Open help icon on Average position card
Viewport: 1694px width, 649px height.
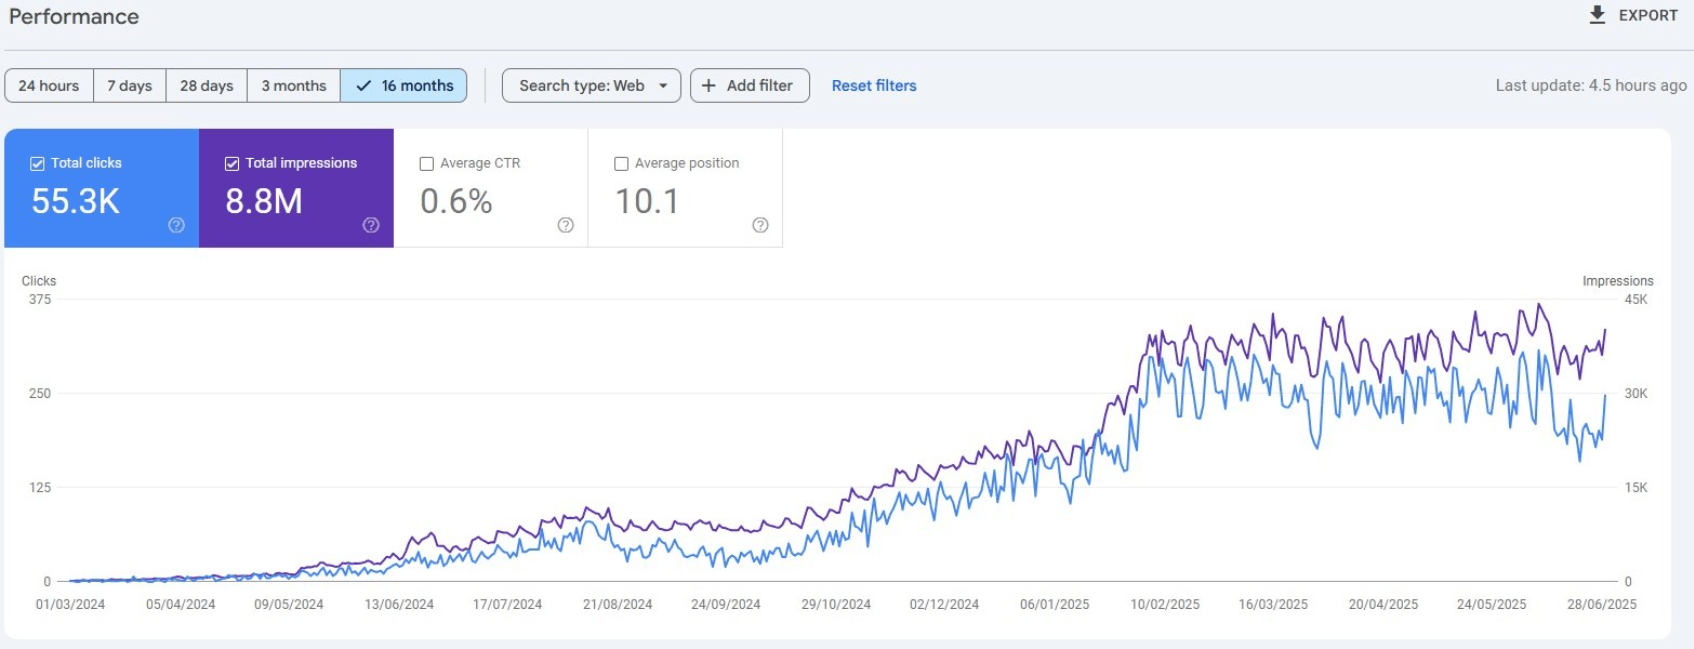760,225
